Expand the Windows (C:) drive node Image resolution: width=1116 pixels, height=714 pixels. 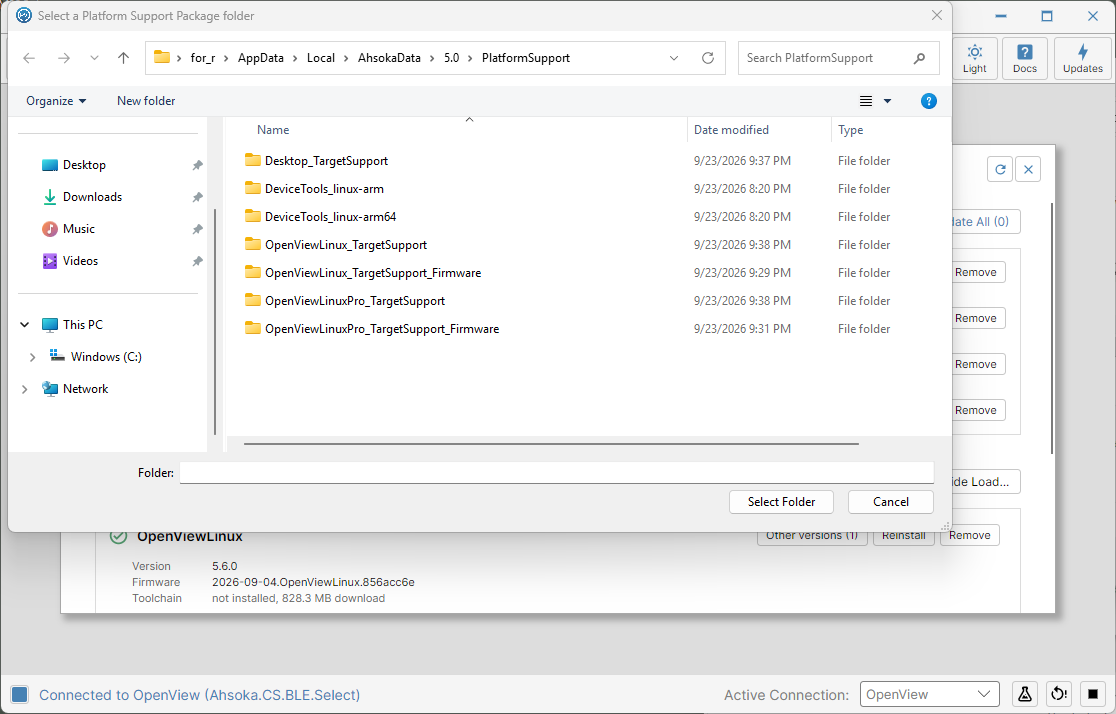tap(32, 357)
